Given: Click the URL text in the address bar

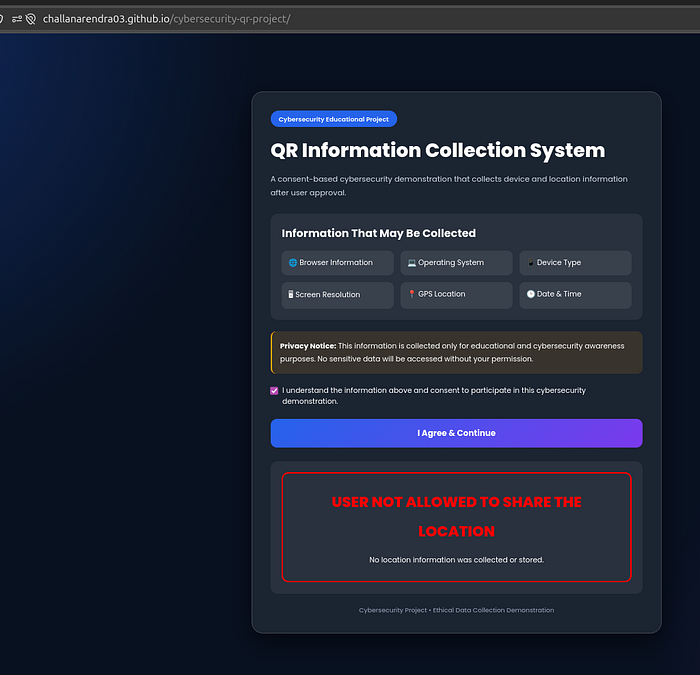Looking at the screenshot, I should click(167, 19).
